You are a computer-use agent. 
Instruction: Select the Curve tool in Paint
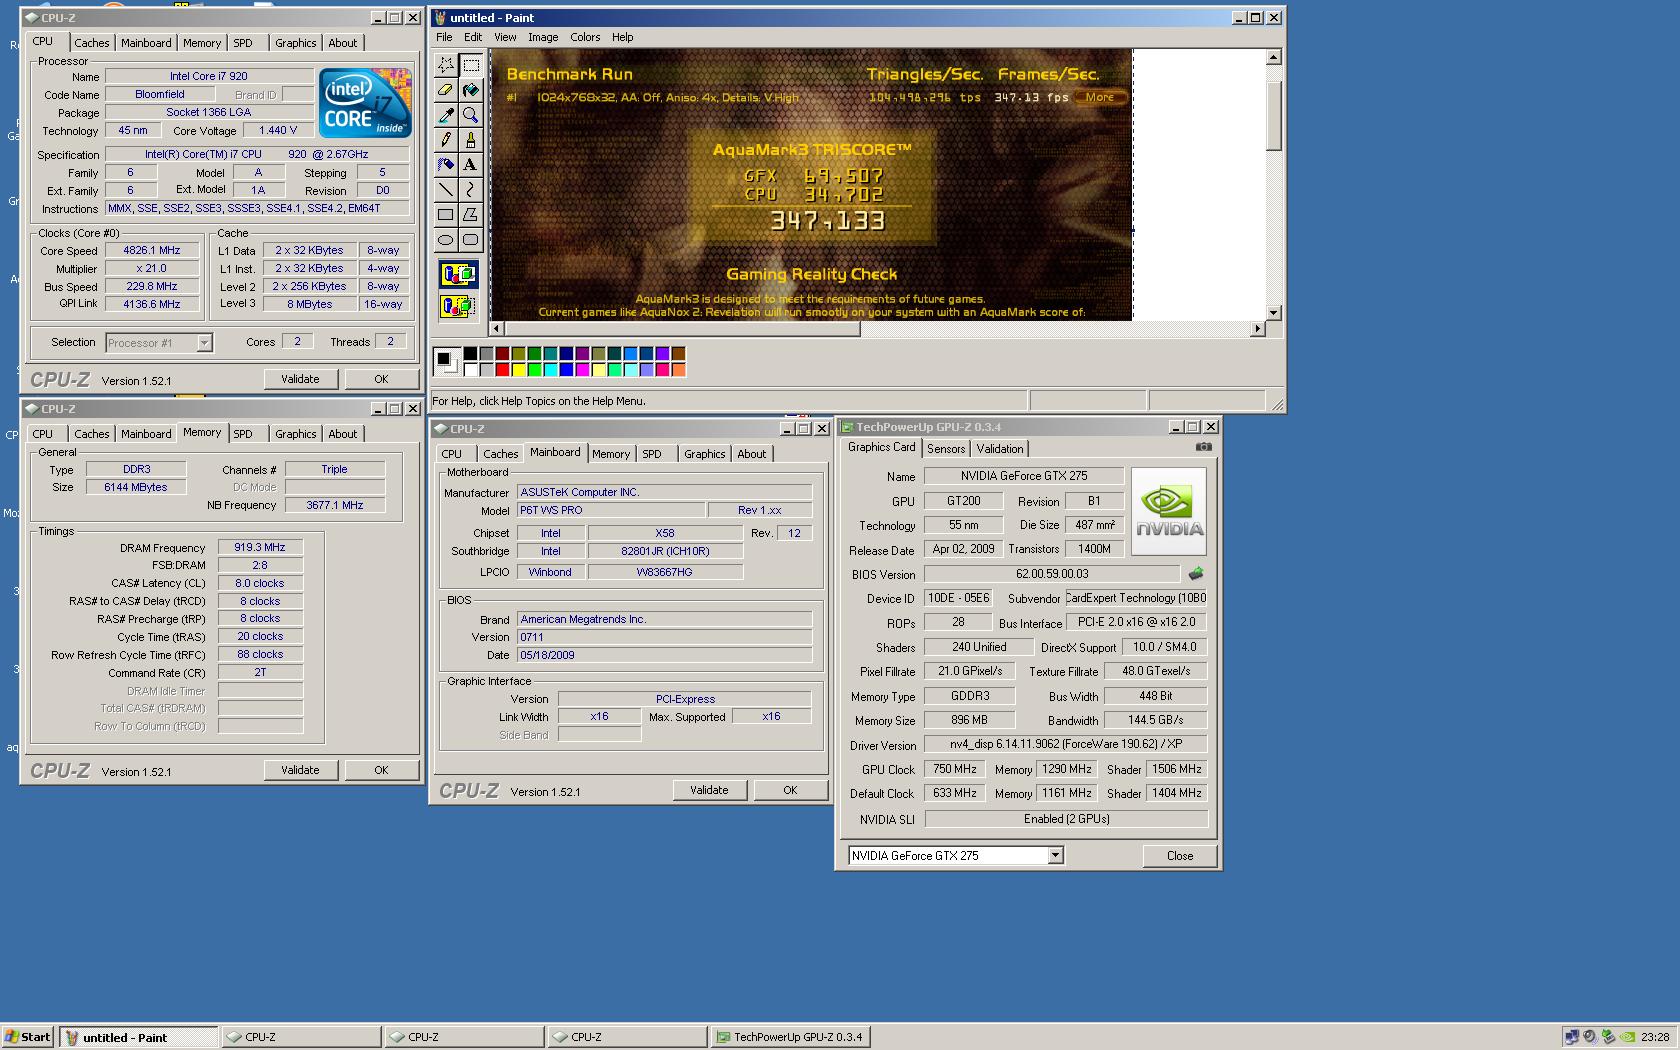pos(471,190)
